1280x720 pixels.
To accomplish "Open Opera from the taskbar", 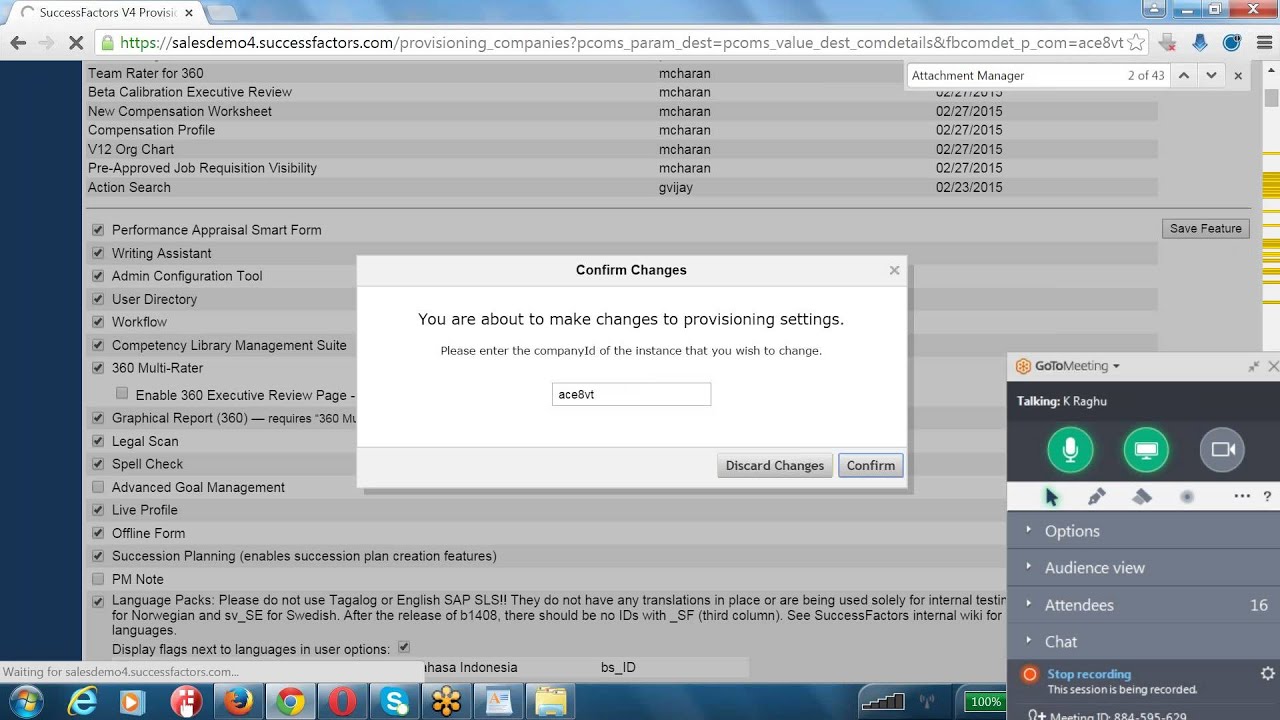I will [x=342, y=701].
